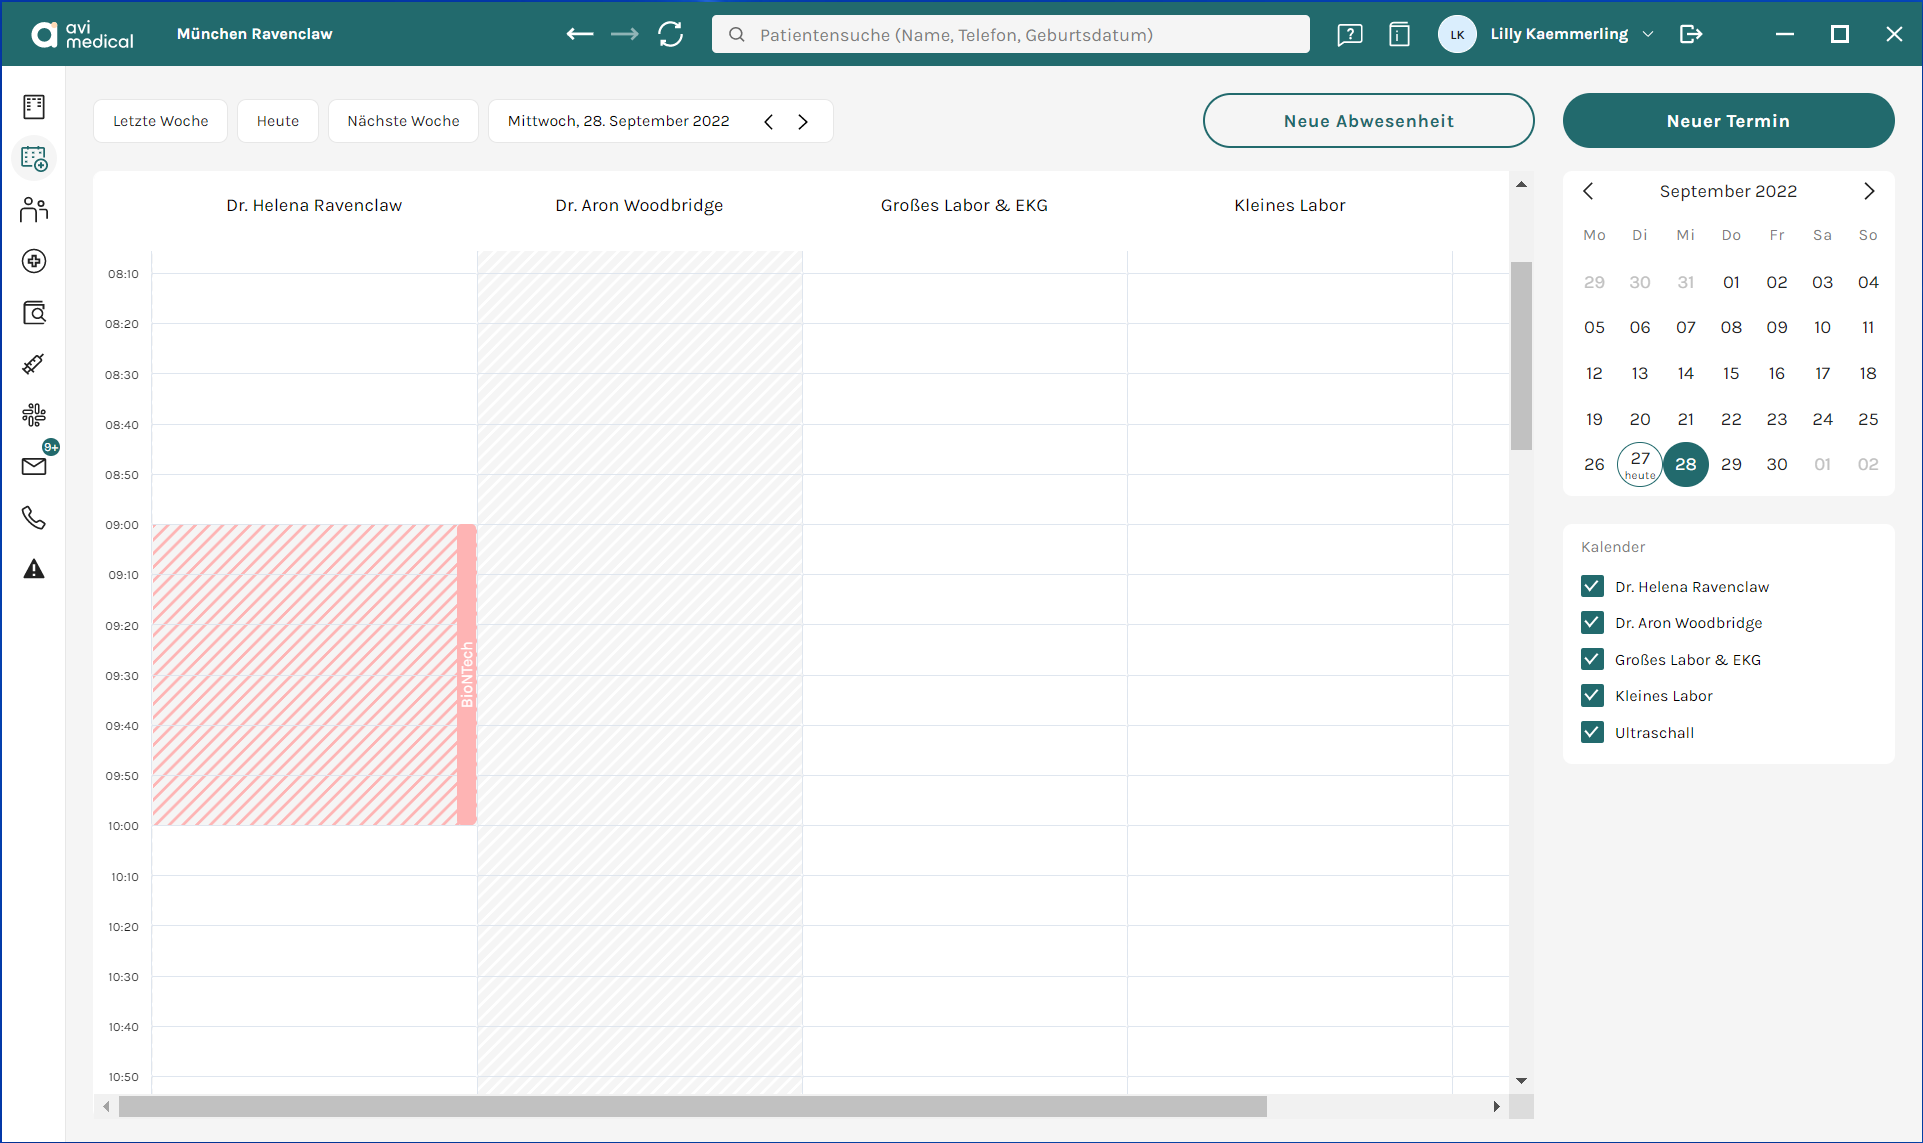Open the help question mark icon
Viewport: 1923px width, 1143px height.
1350,34
